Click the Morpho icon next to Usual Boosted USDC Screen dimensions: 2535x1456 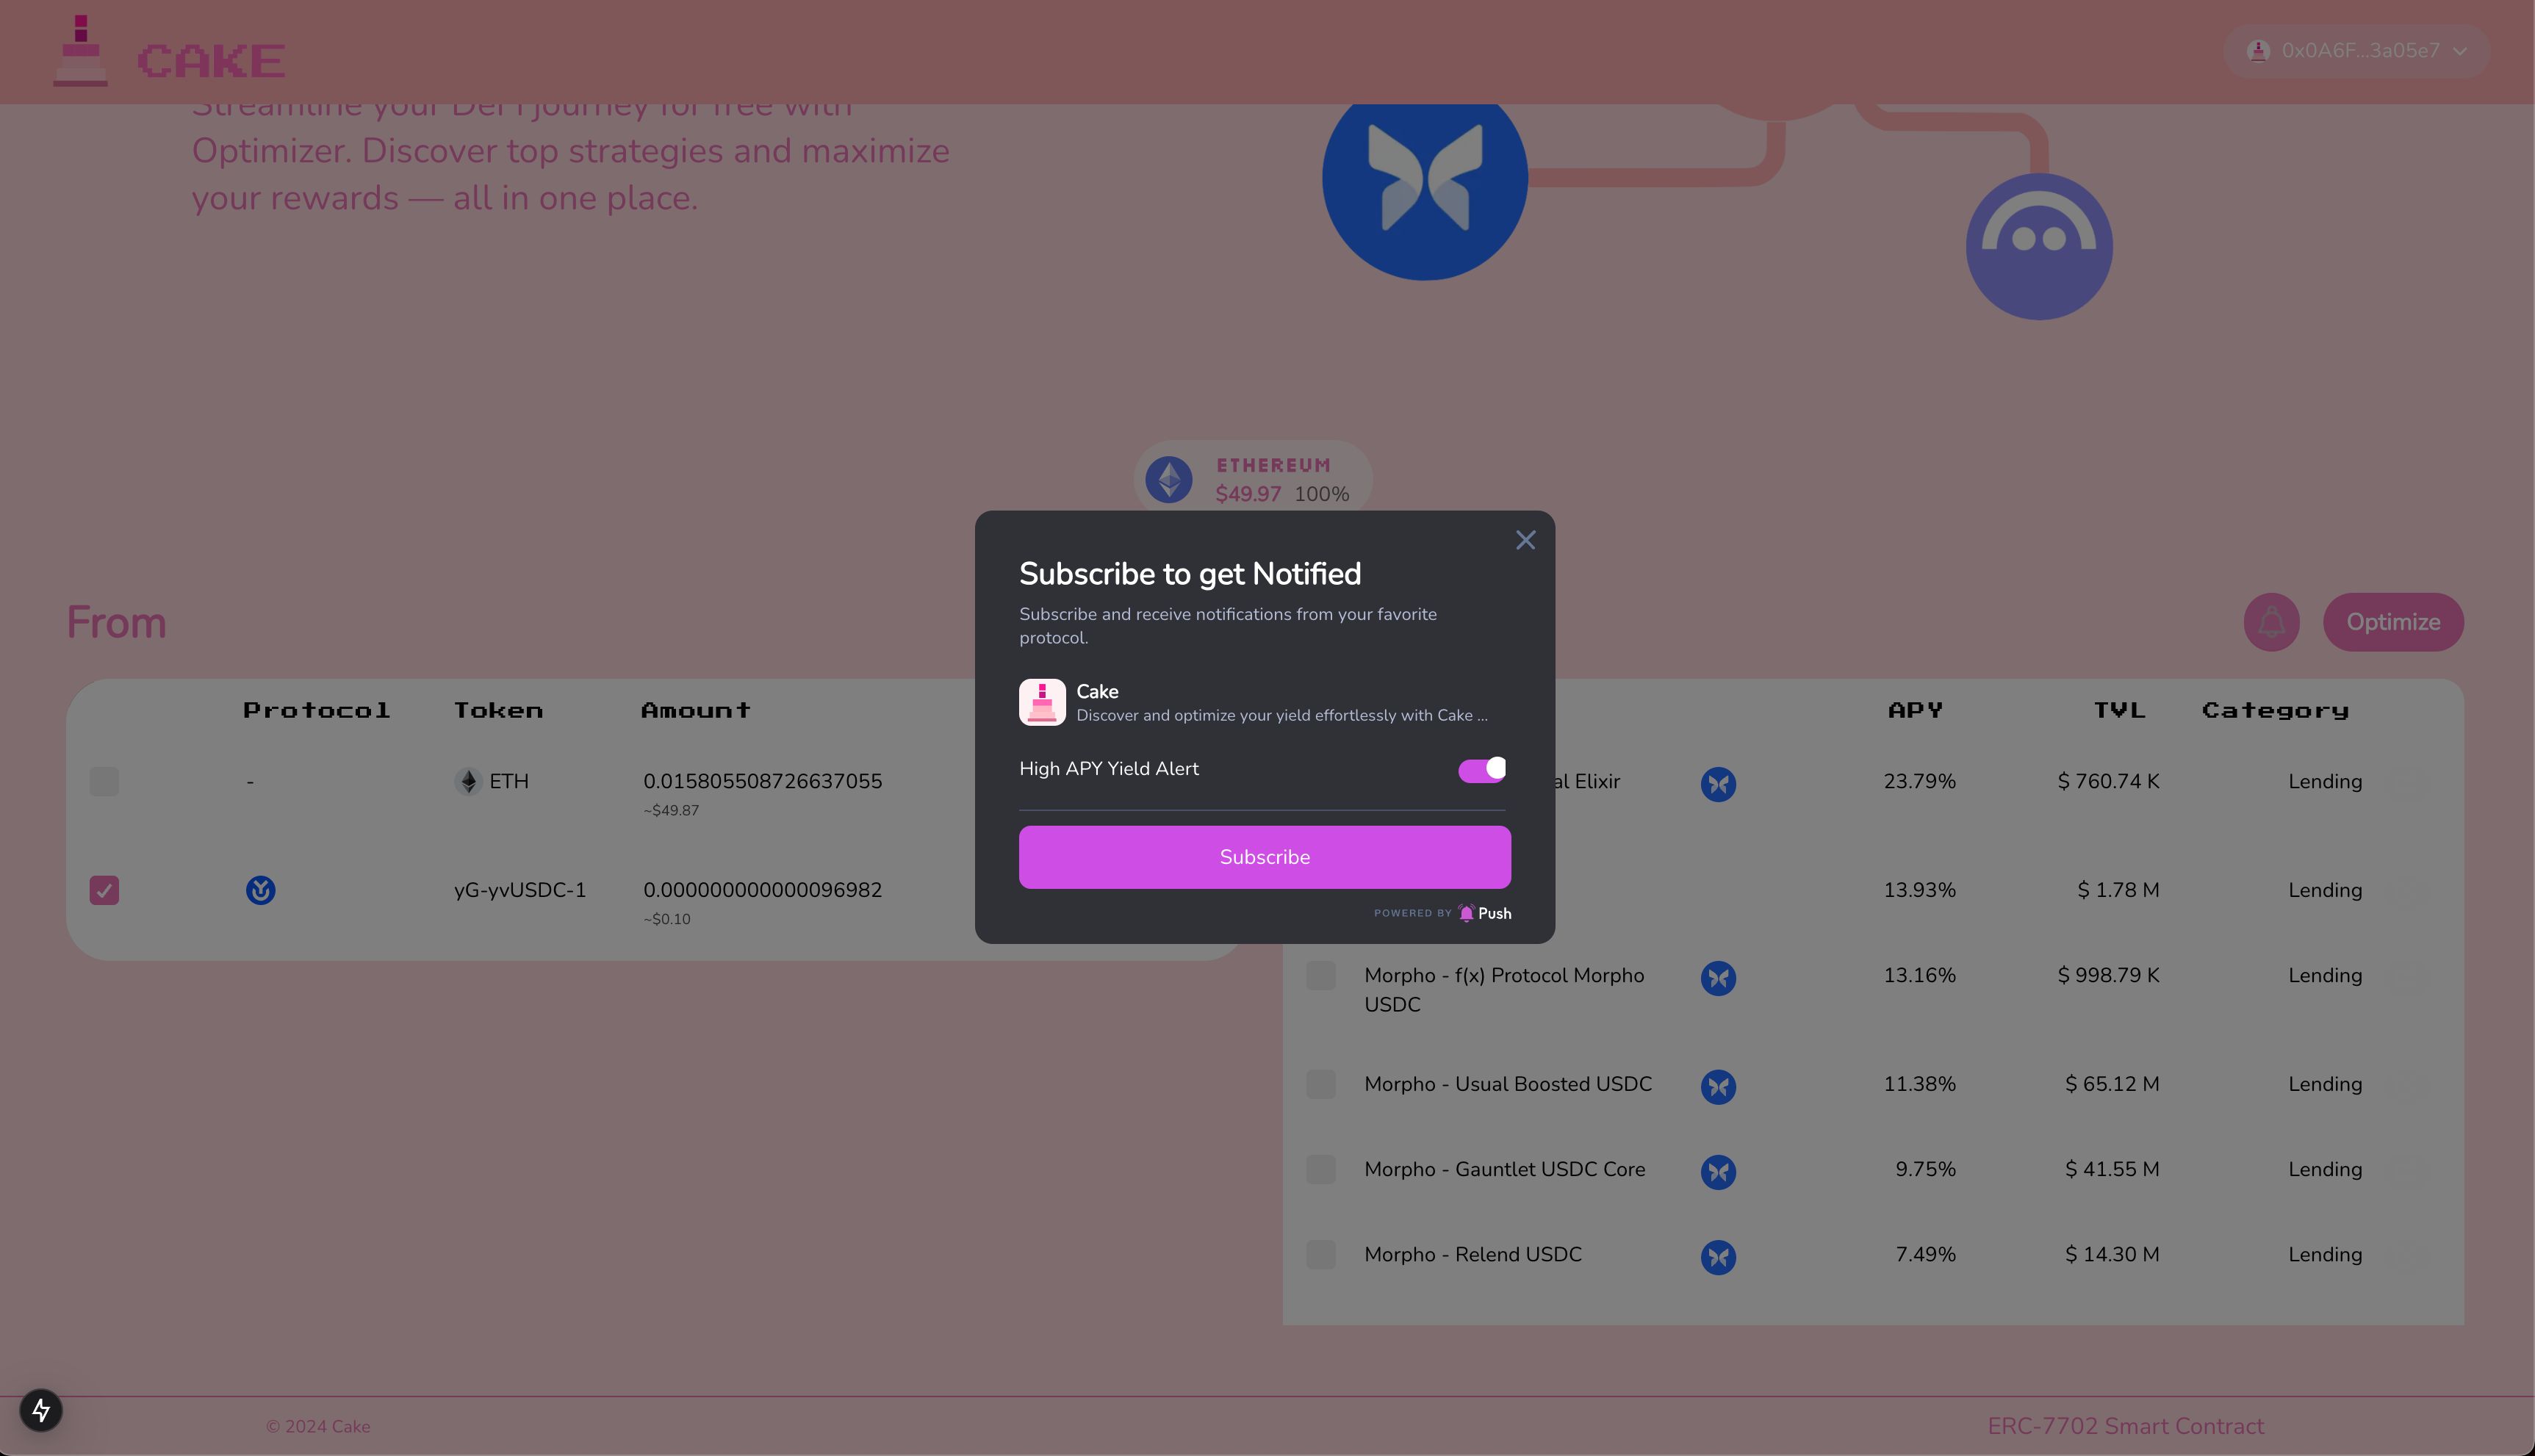(x=1719, y=1085)
